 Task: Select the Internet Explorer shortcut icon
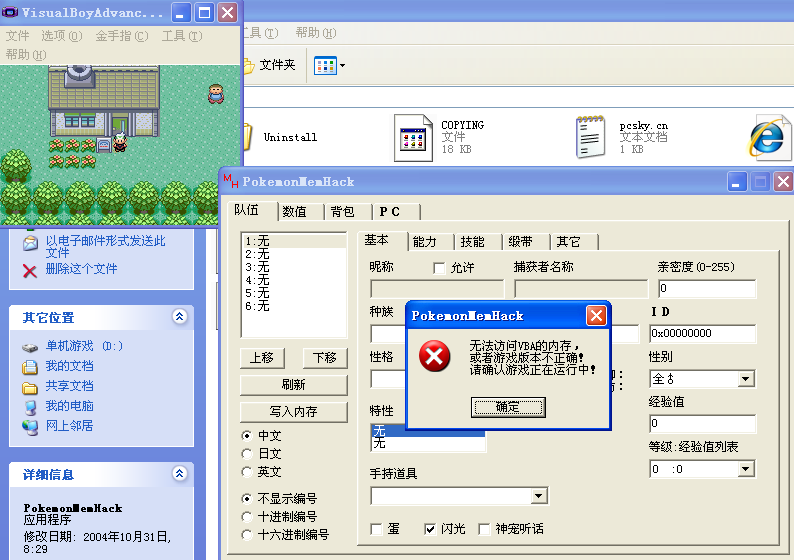[768, 137]
